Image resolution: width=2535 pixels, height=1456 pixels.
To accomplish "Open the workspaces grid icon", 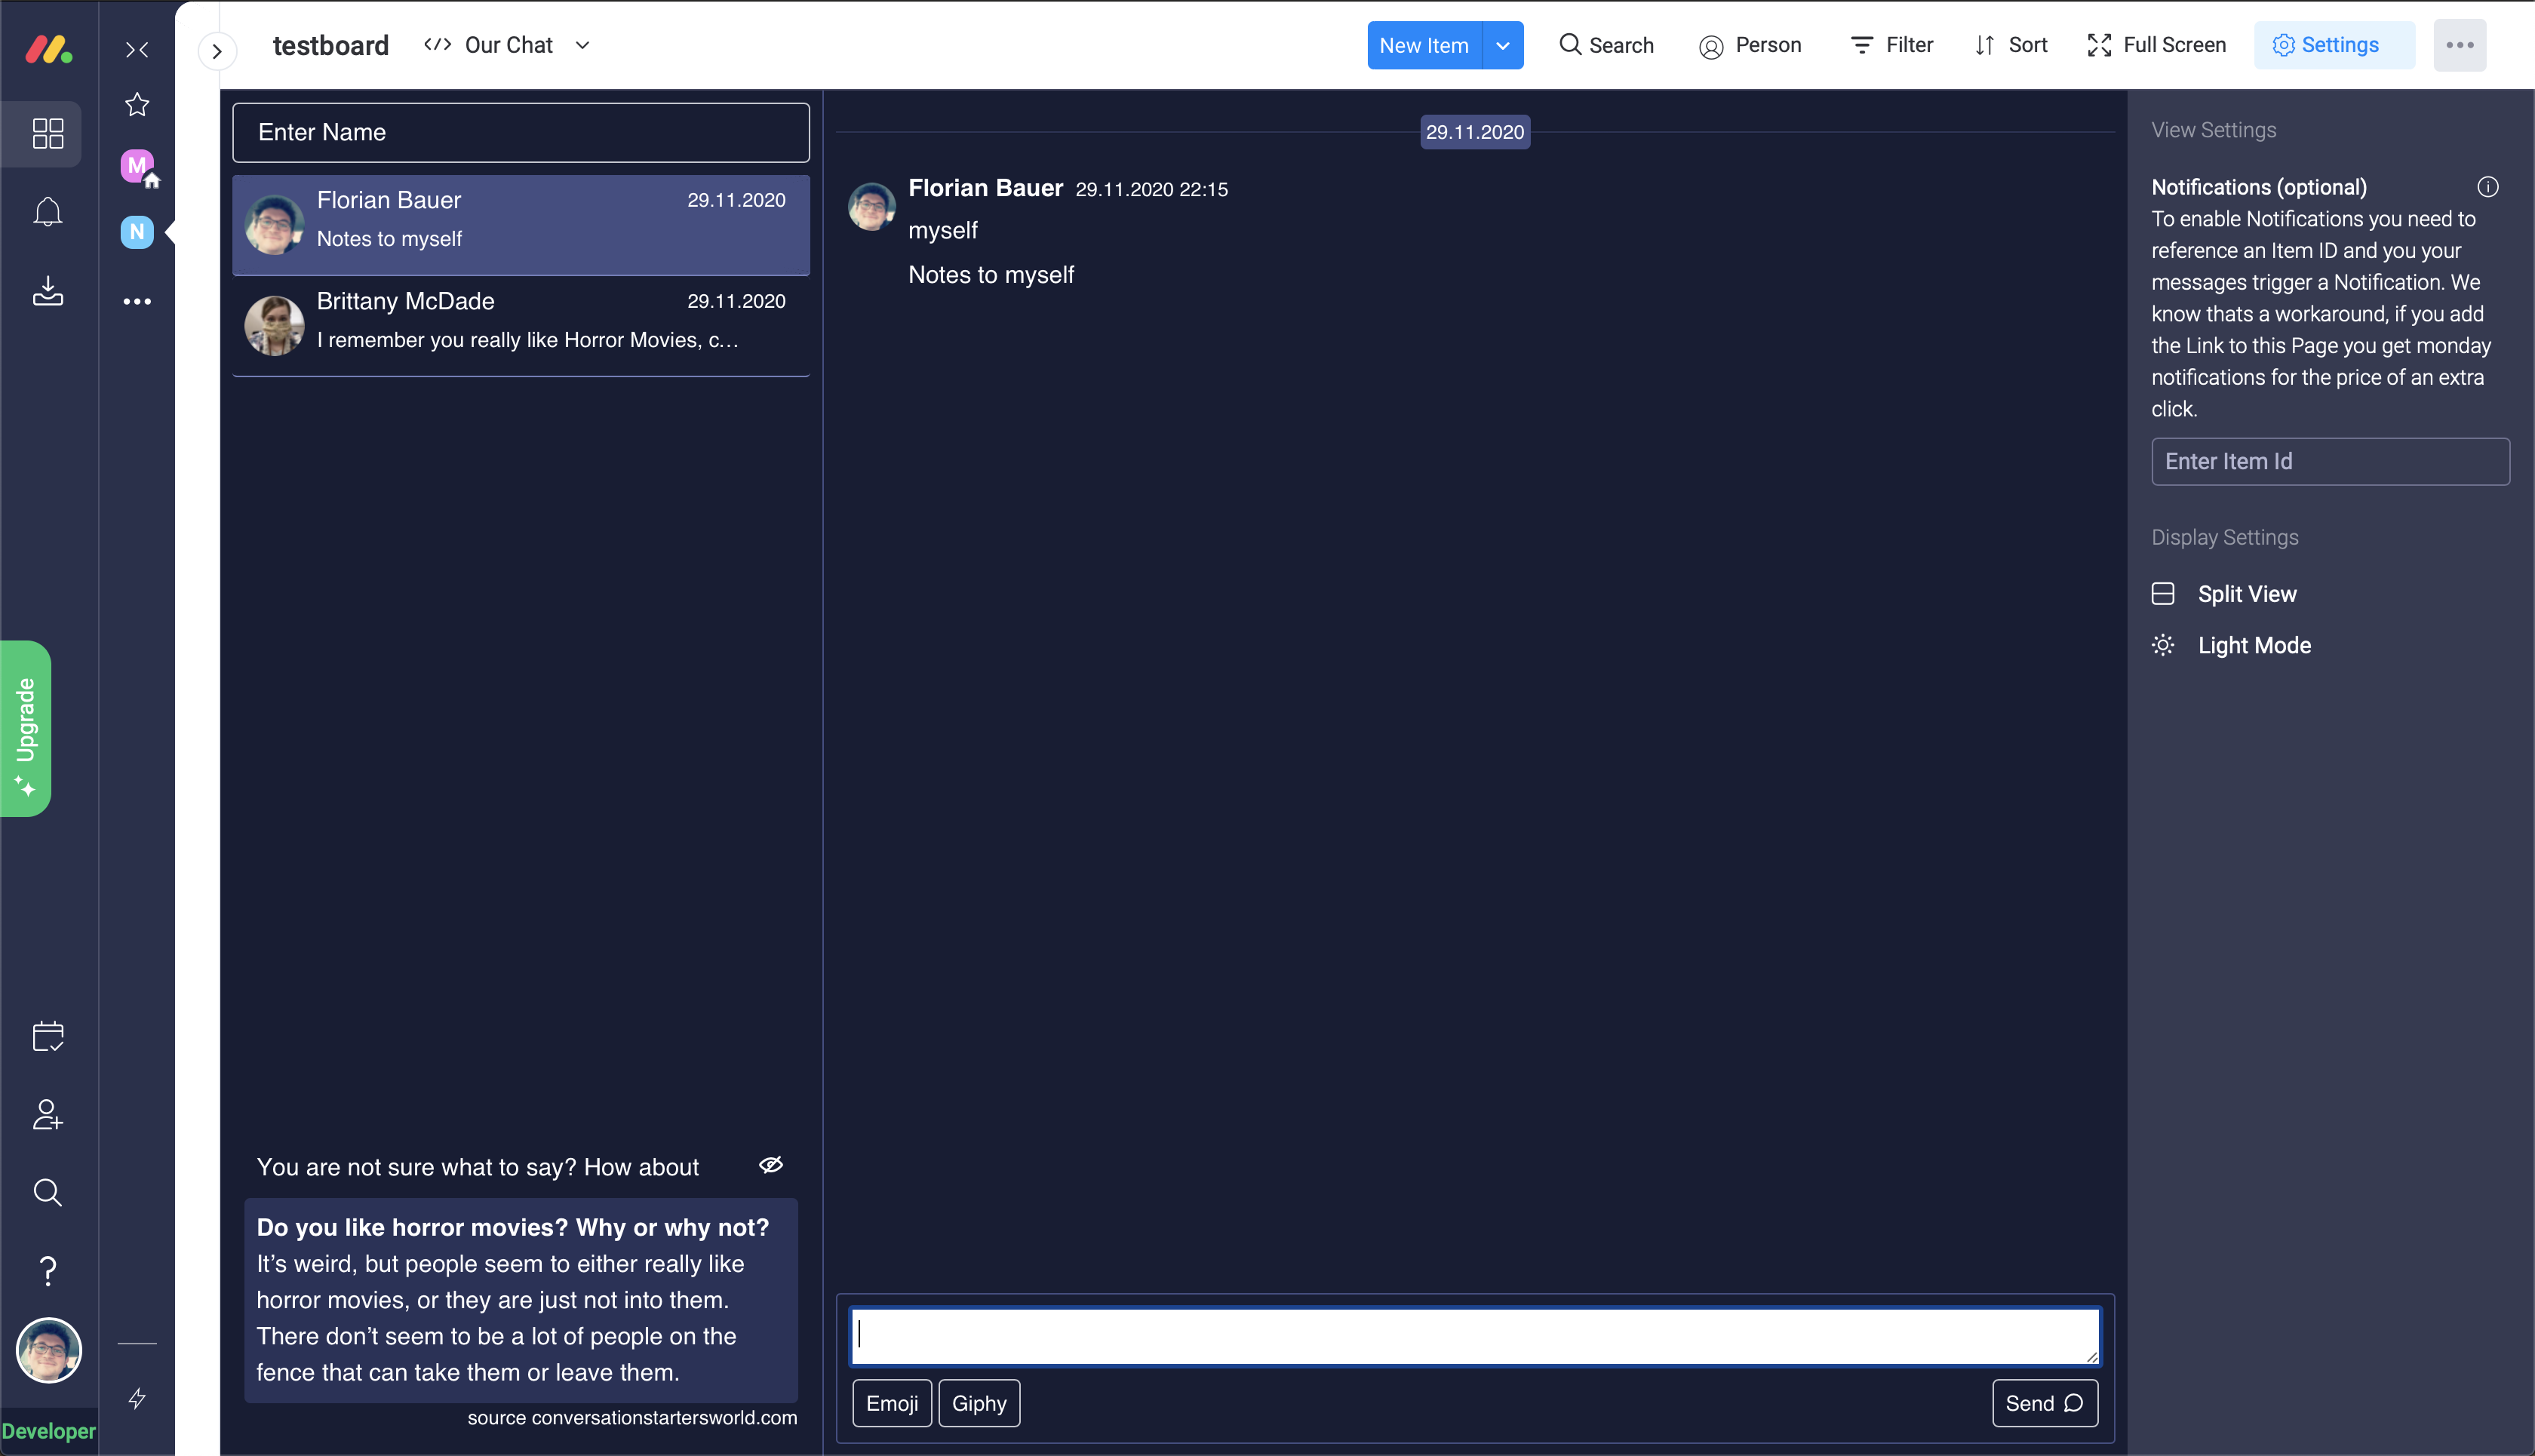I will [47, 133].
